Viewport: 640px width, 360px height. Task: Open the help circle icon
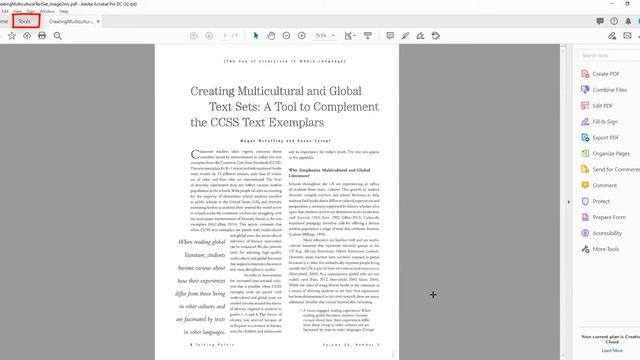[x=614, y=21]
